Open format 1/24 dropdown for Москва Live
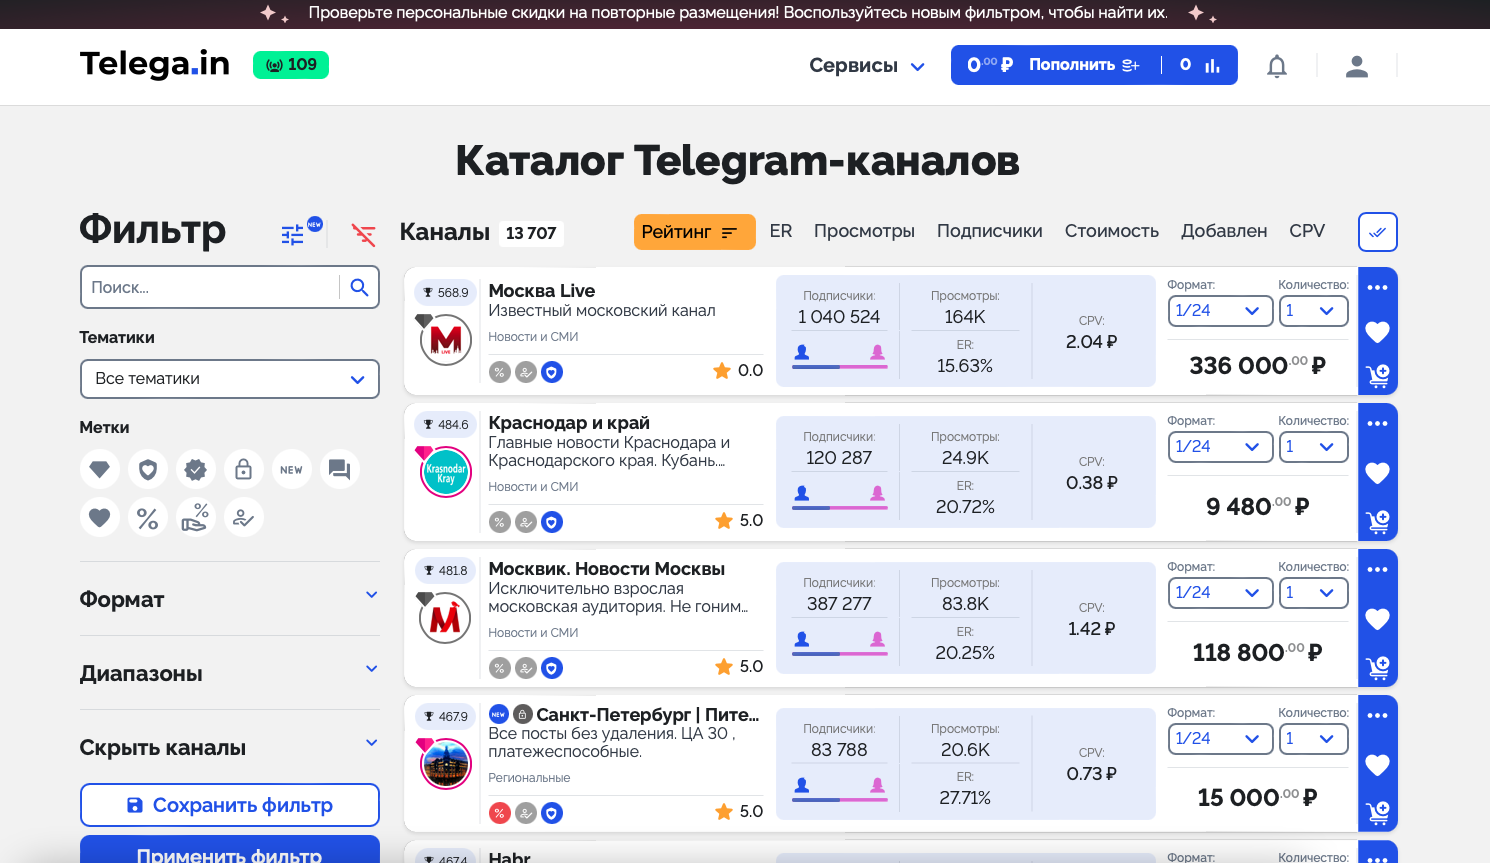This screenshot has height=863, width=1490. click(x=1220, y=311)
